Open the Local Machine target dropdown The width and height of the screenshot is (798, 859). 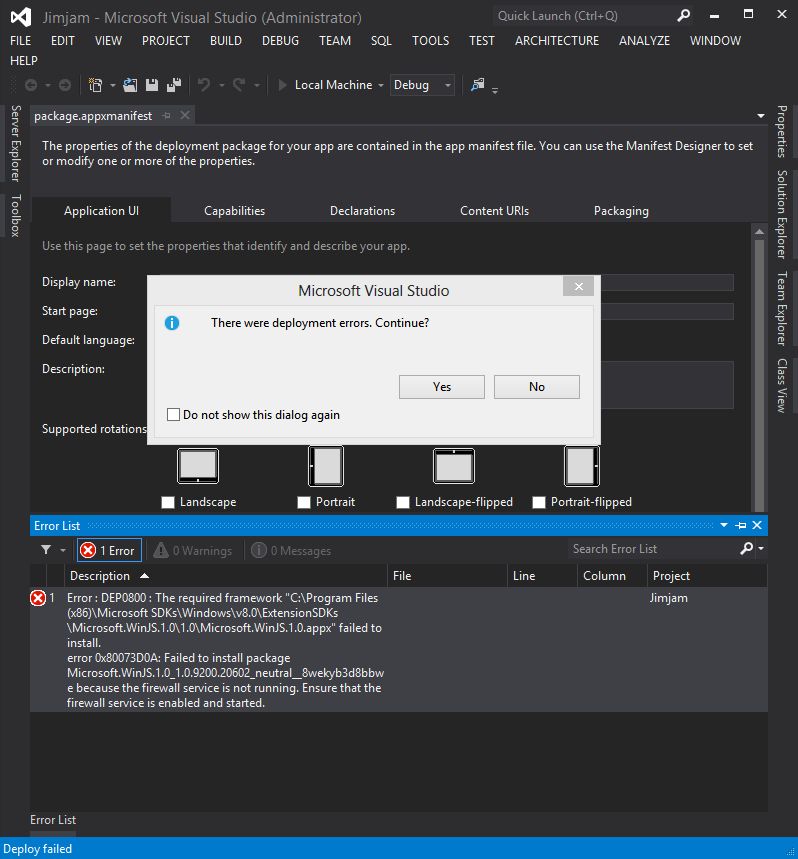(381, 85)
